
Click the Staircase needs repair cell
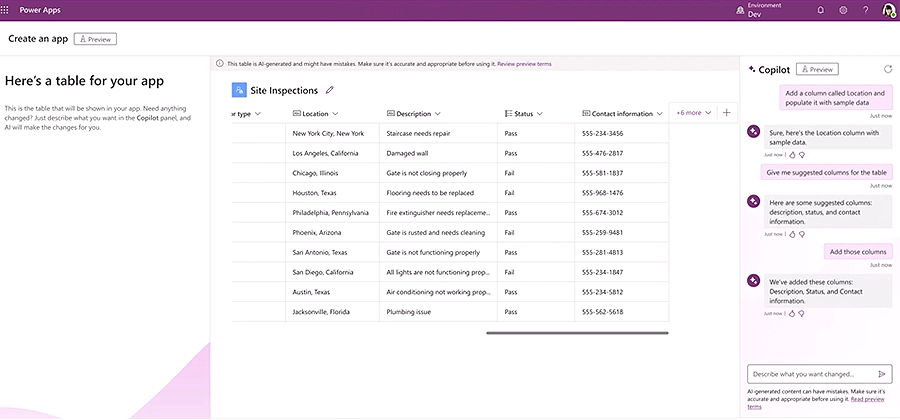point(439,133)
